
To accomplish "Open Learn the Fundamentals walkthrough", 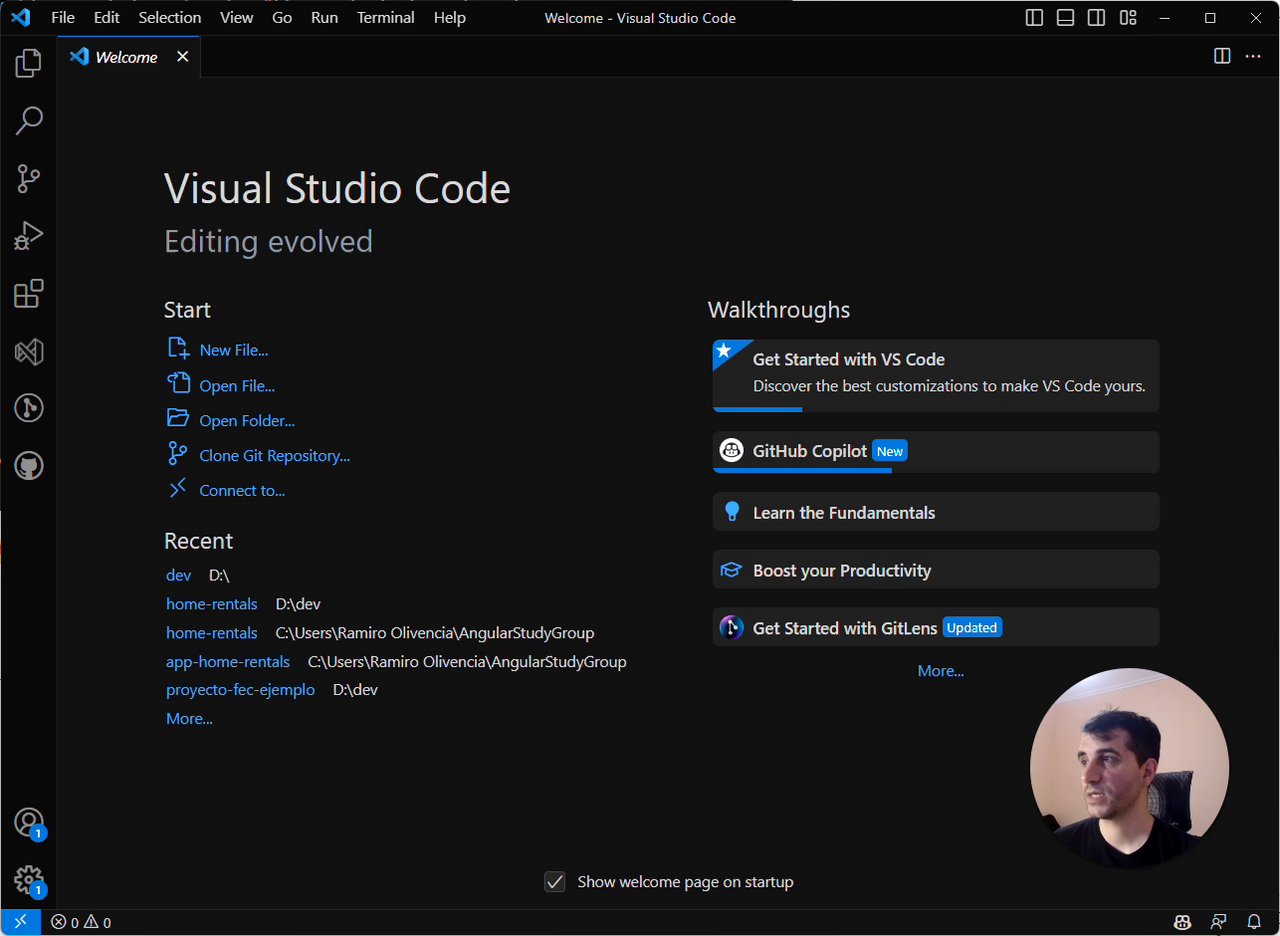I will tap(936, 512).
